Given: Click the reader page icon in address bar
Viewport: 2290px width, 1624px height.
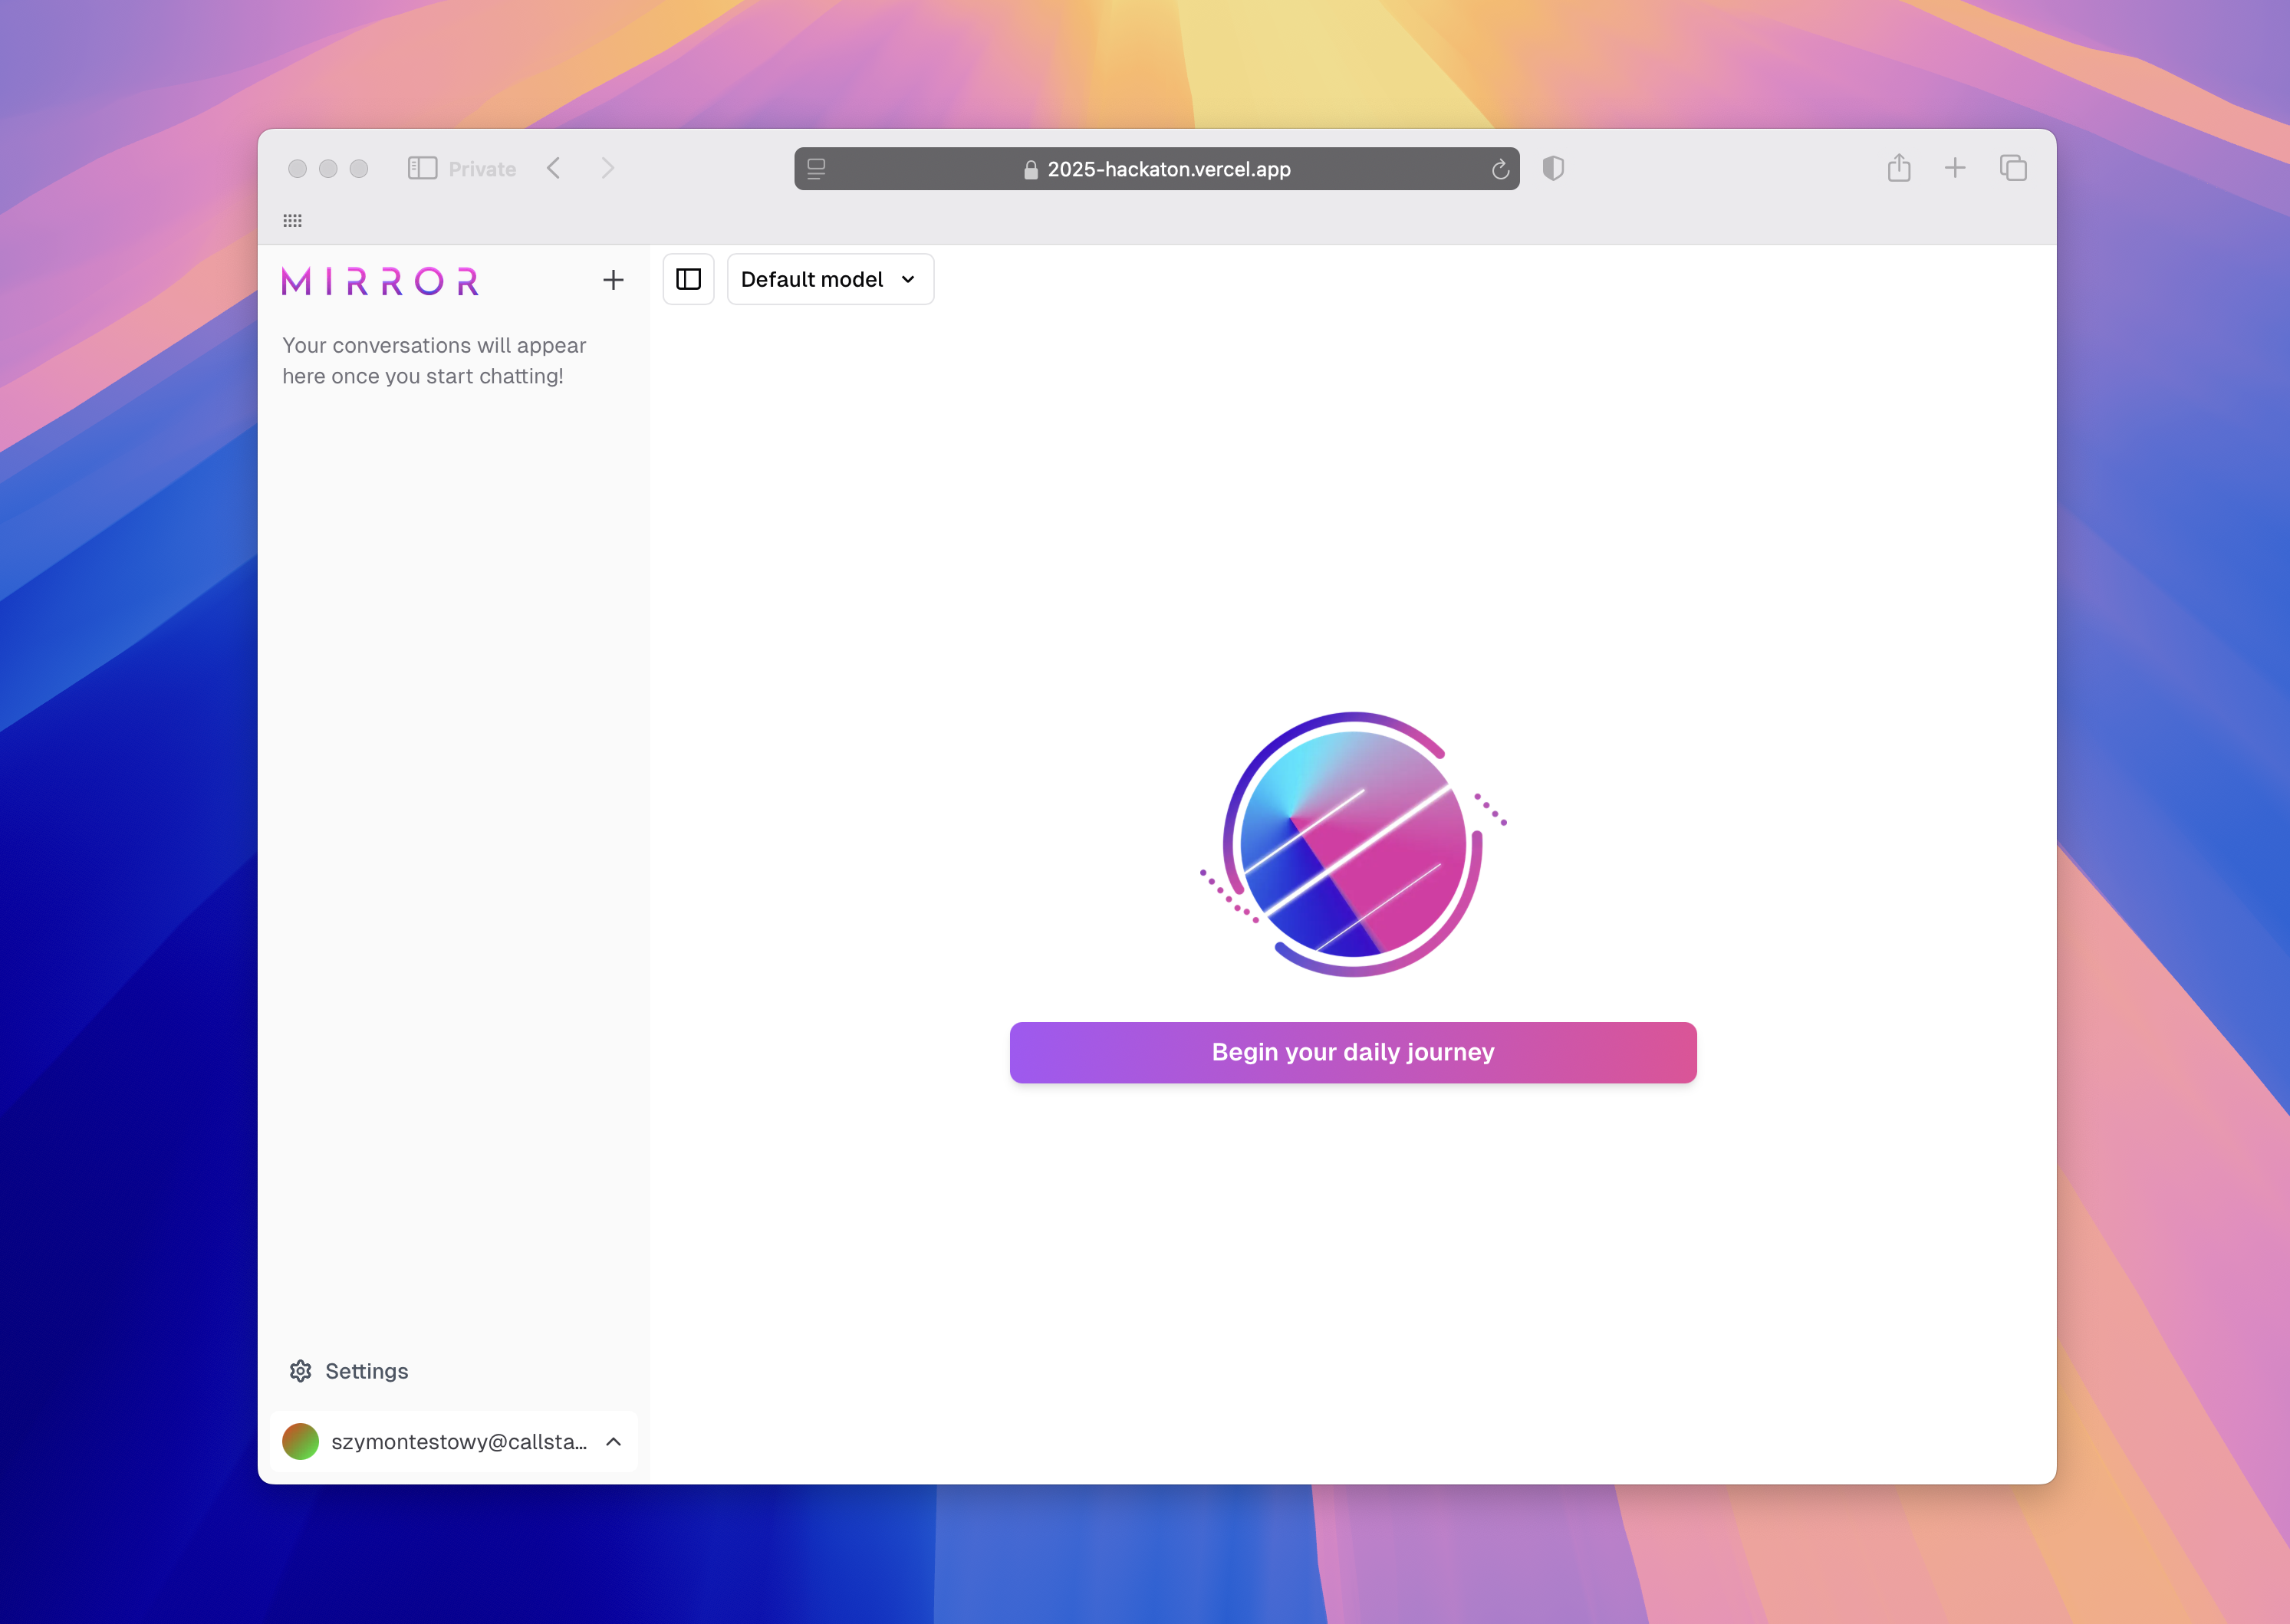Looking at the screenshot, I should coord(816,169).
